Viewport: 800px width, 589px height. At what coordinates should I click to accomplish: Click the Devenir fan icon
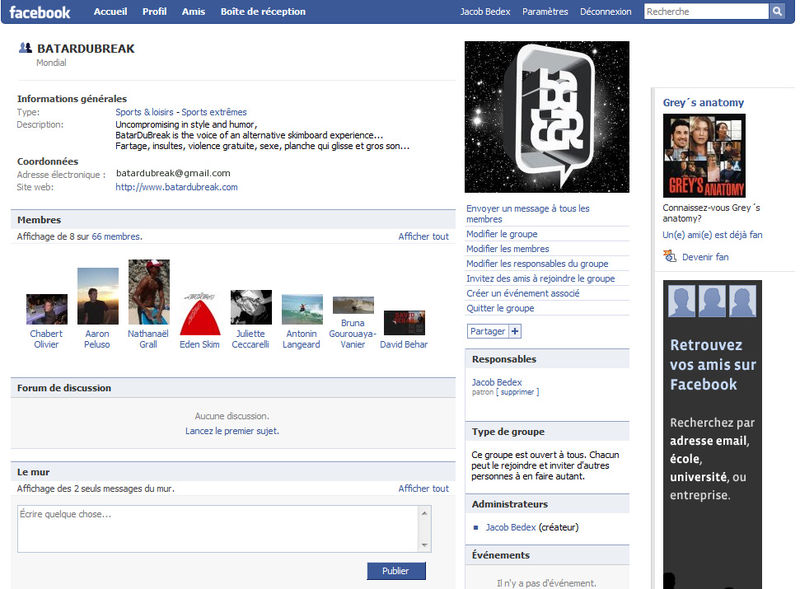click(x=669, y=256)
